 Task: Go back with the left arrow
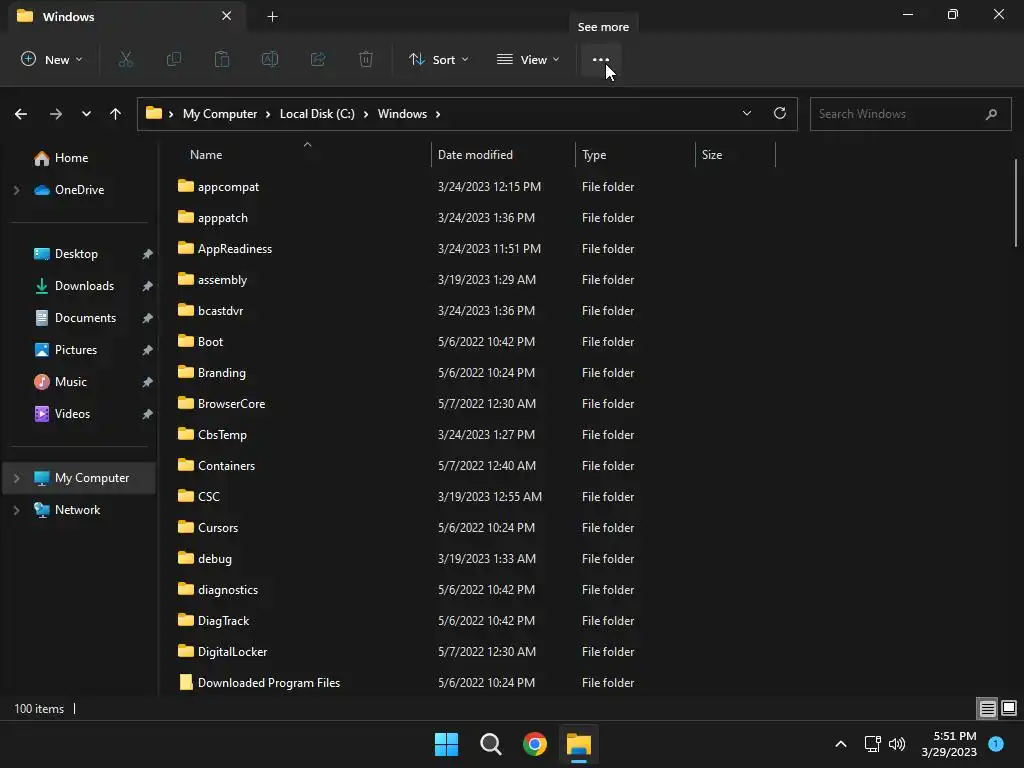21,114
